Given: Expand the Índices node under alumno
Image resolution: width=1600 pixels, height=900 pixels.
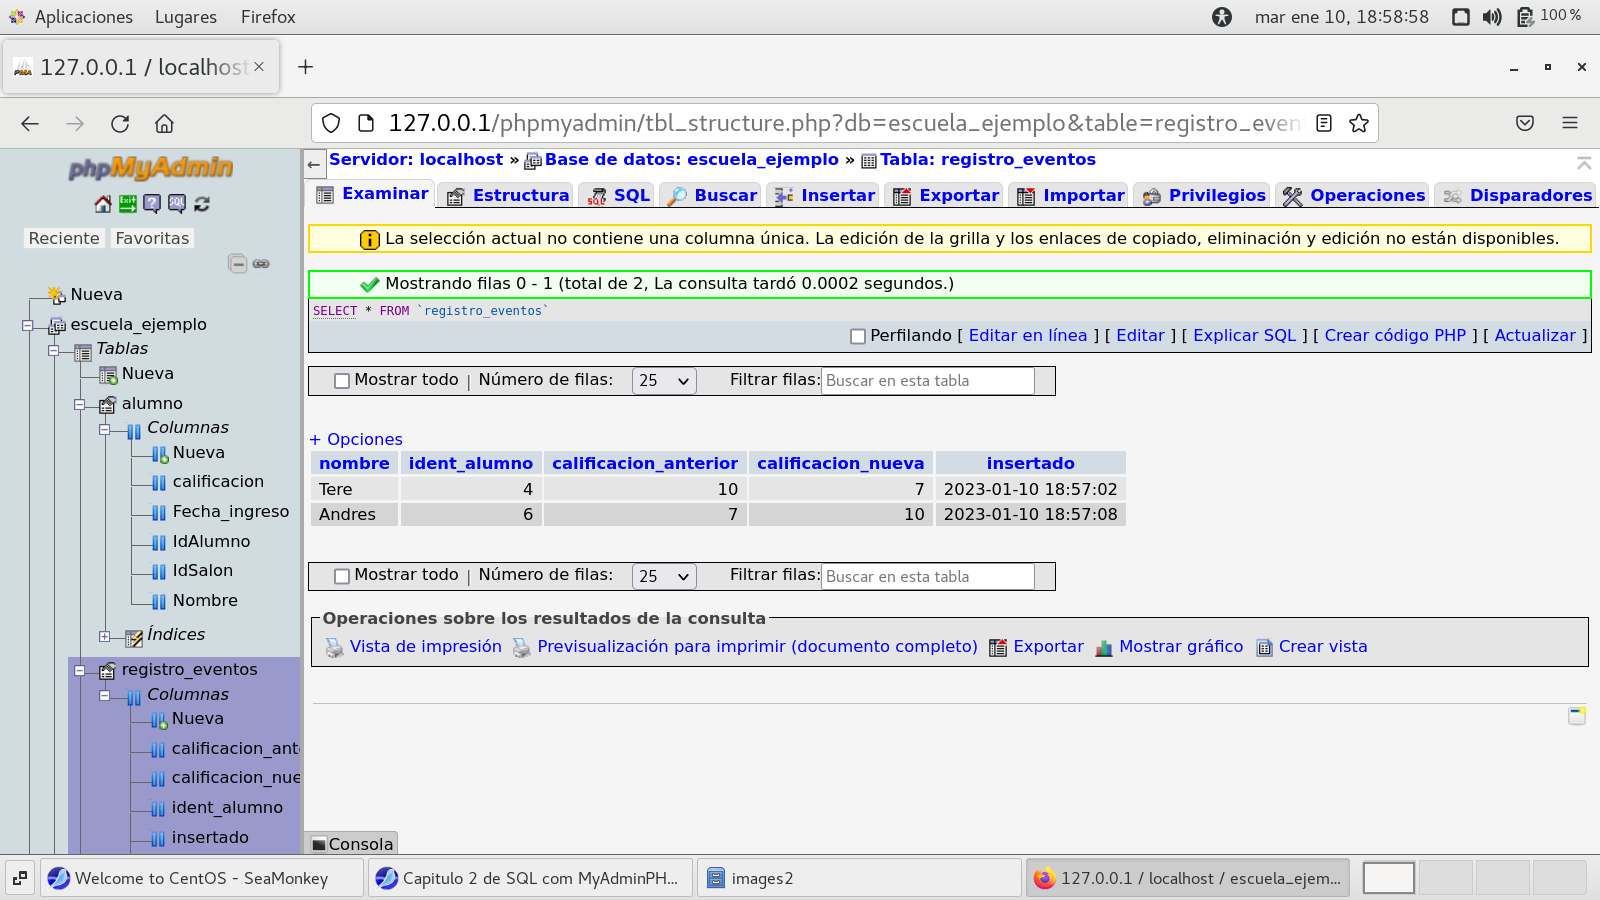Looking at the screenshot, I should (104, 636).
